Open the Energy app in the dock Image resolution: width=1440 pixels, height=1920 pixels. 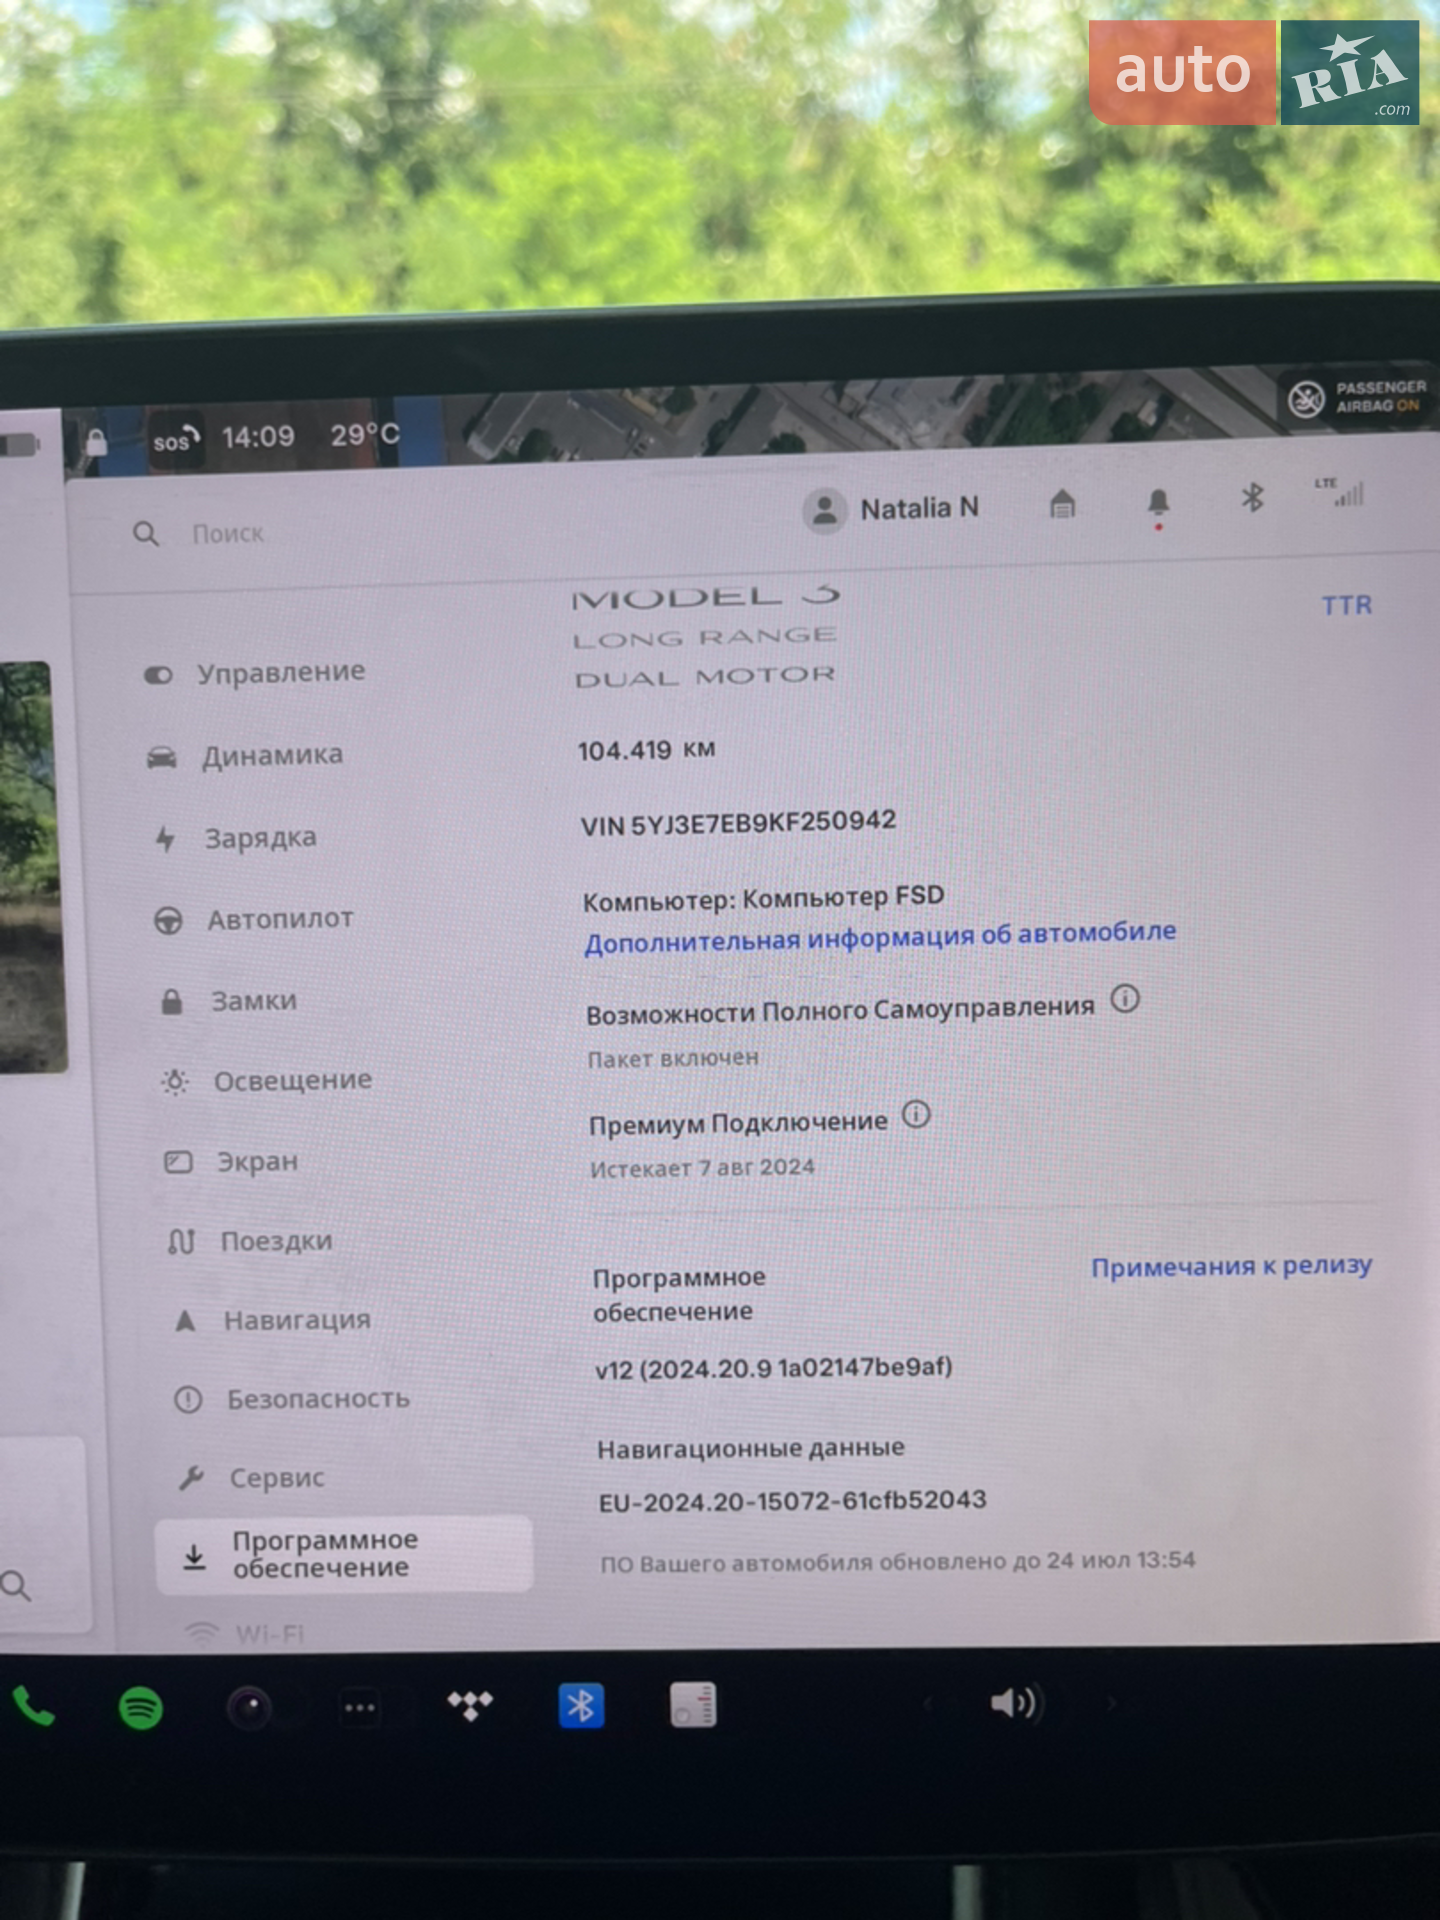point(693,1705)
